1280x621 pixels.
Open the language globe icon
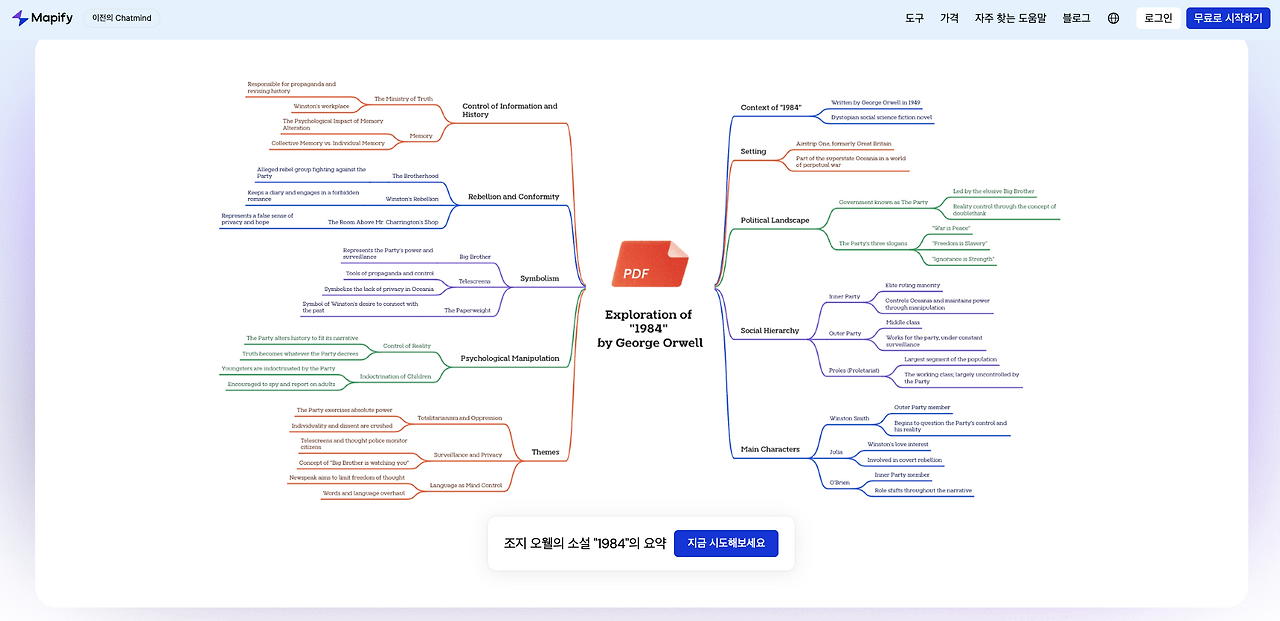tap(1113, 17)
